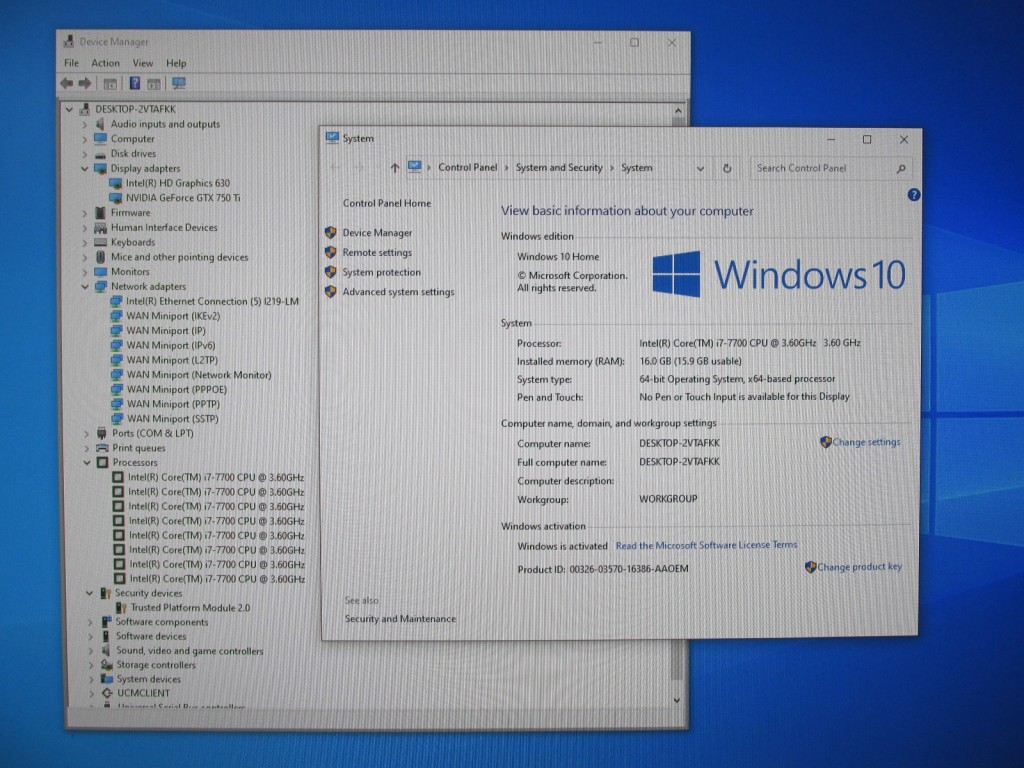The height and width of the screenshot is (768, 1024).
Task: Select Intel(R) HD Graphics 630 adapter
Action: coord(177,183)
